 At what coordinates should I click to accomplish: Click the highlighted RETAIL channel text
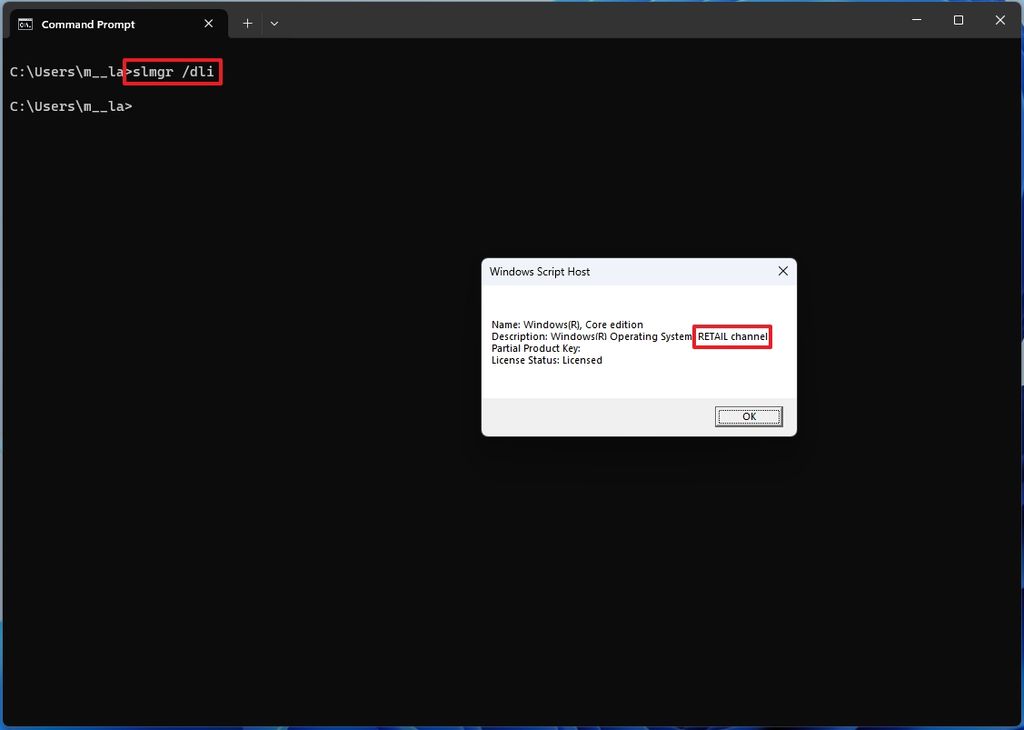(733, 337)
